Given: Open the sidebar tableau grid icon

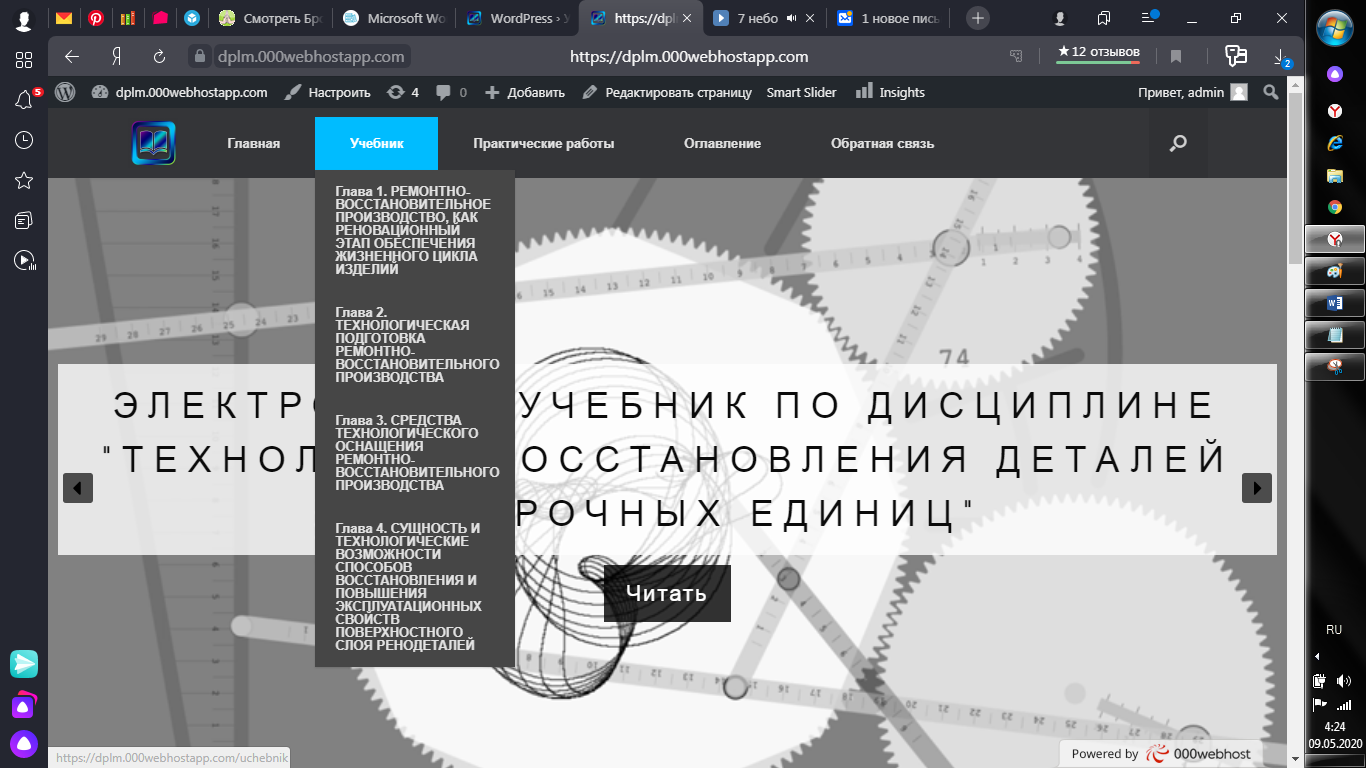Looking at the screenshot, I should pyautogui.click(x=24, y=60).
